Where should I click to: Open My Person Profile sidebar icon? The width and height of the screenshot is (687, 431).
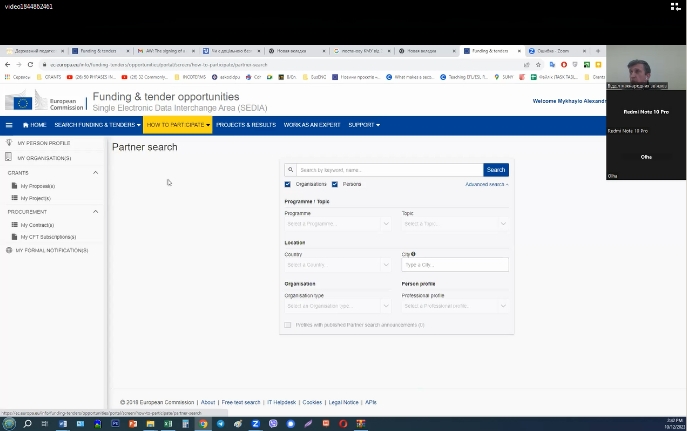point(9,142)
